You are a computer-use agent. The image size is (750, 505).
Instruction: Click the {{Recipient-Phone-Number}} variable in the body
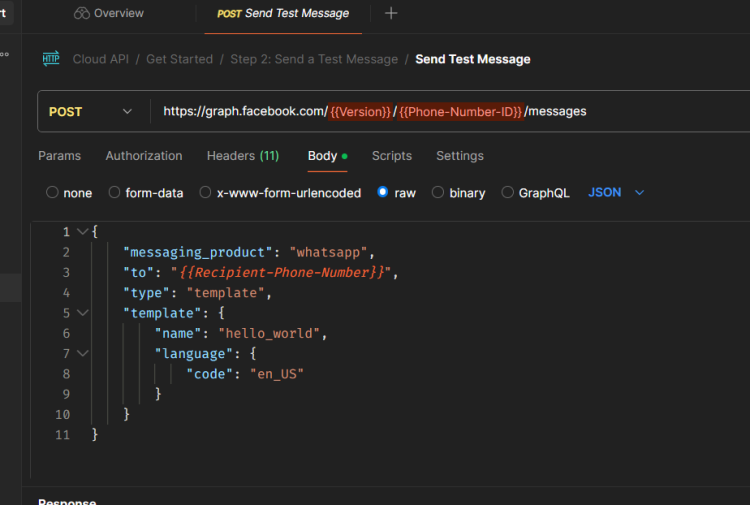[x=282, y=273]
